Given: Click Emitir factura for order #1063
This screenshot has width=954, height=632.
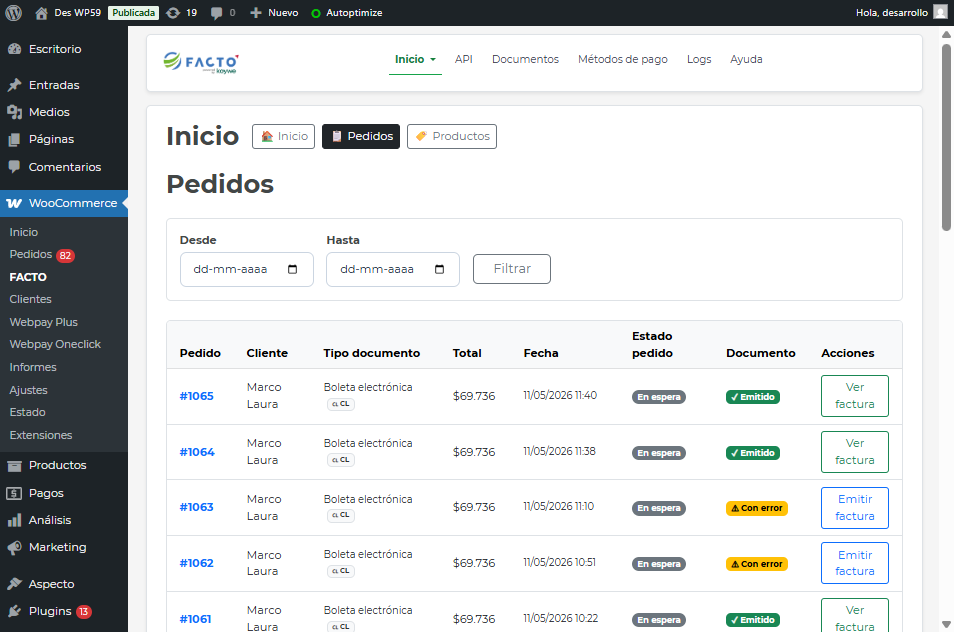Looking at the screenshot, I should click(x=854, y=508).
